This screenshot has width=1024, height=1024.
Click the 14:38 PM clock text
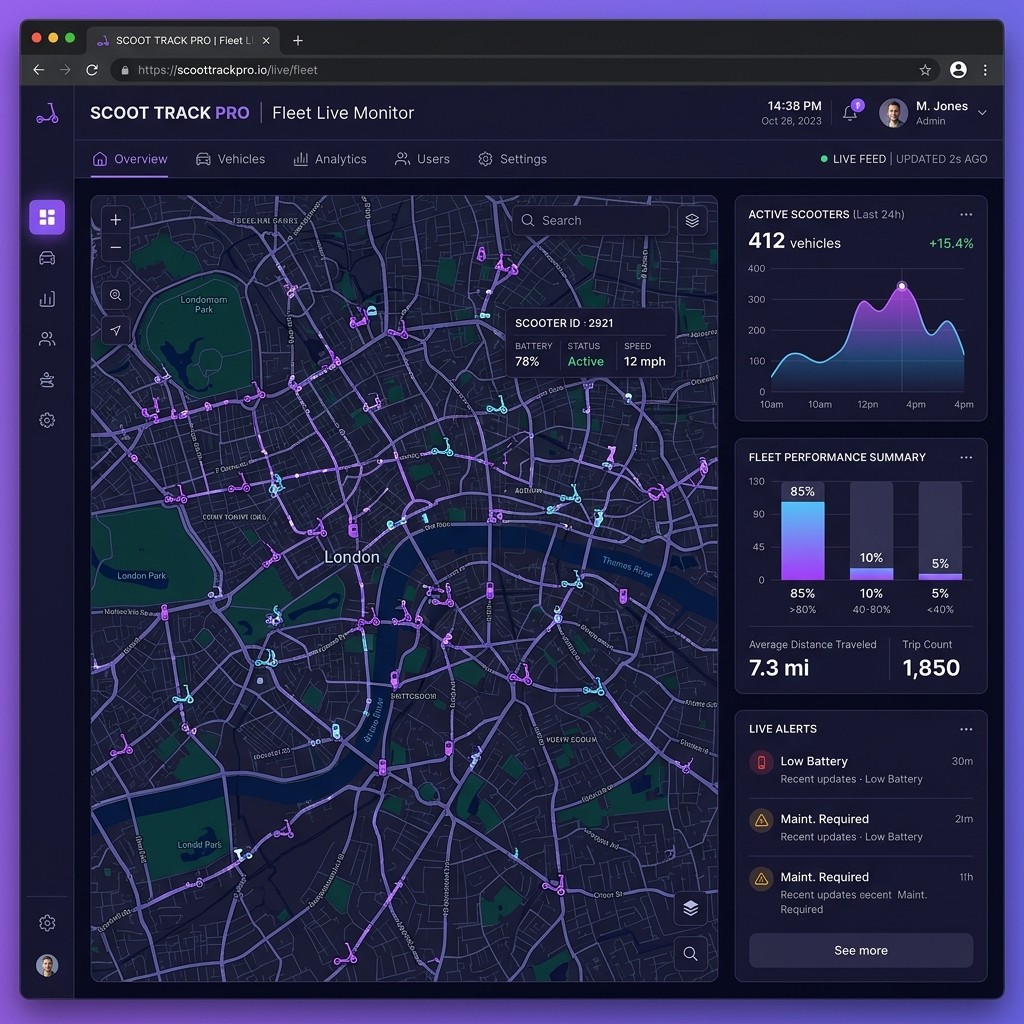(x=794, y=106)
